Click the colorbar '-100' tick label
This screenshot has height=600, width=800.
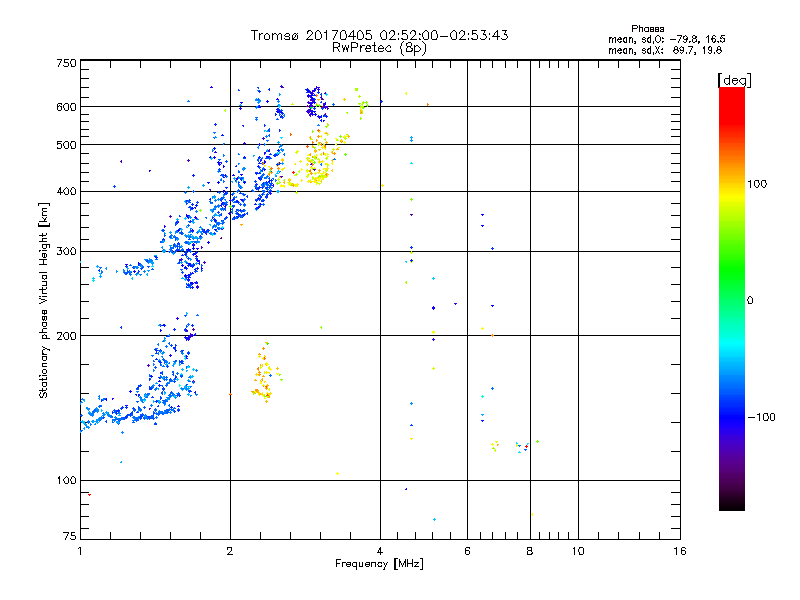(x=761, y=417)
